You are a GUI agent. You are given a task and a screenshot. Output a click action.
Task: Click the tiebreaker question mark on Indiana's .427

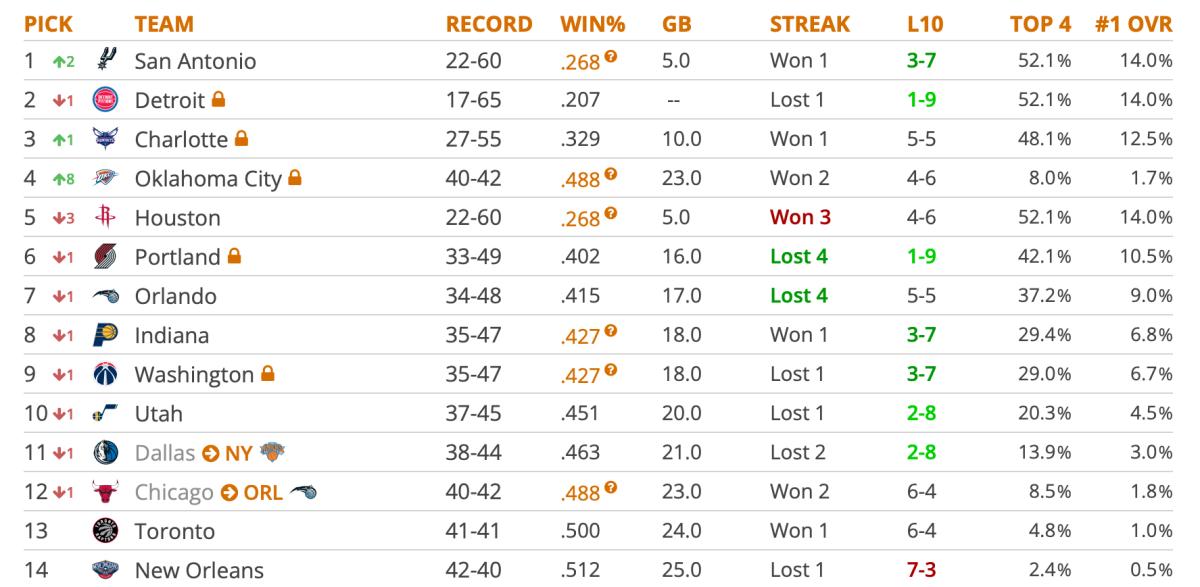point(611,331)
